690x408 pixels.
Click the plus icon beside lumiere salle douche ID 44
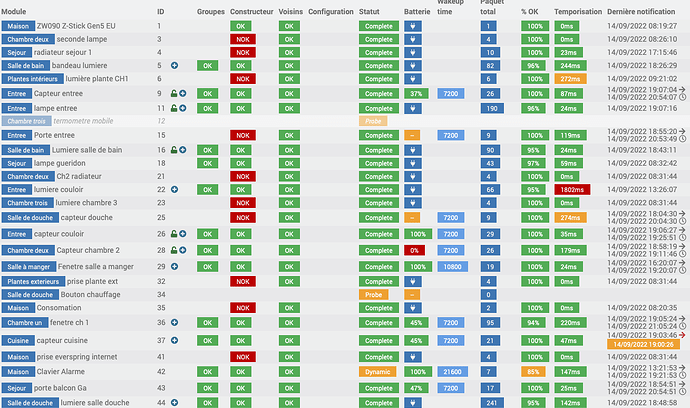click(x=175, y=403)
